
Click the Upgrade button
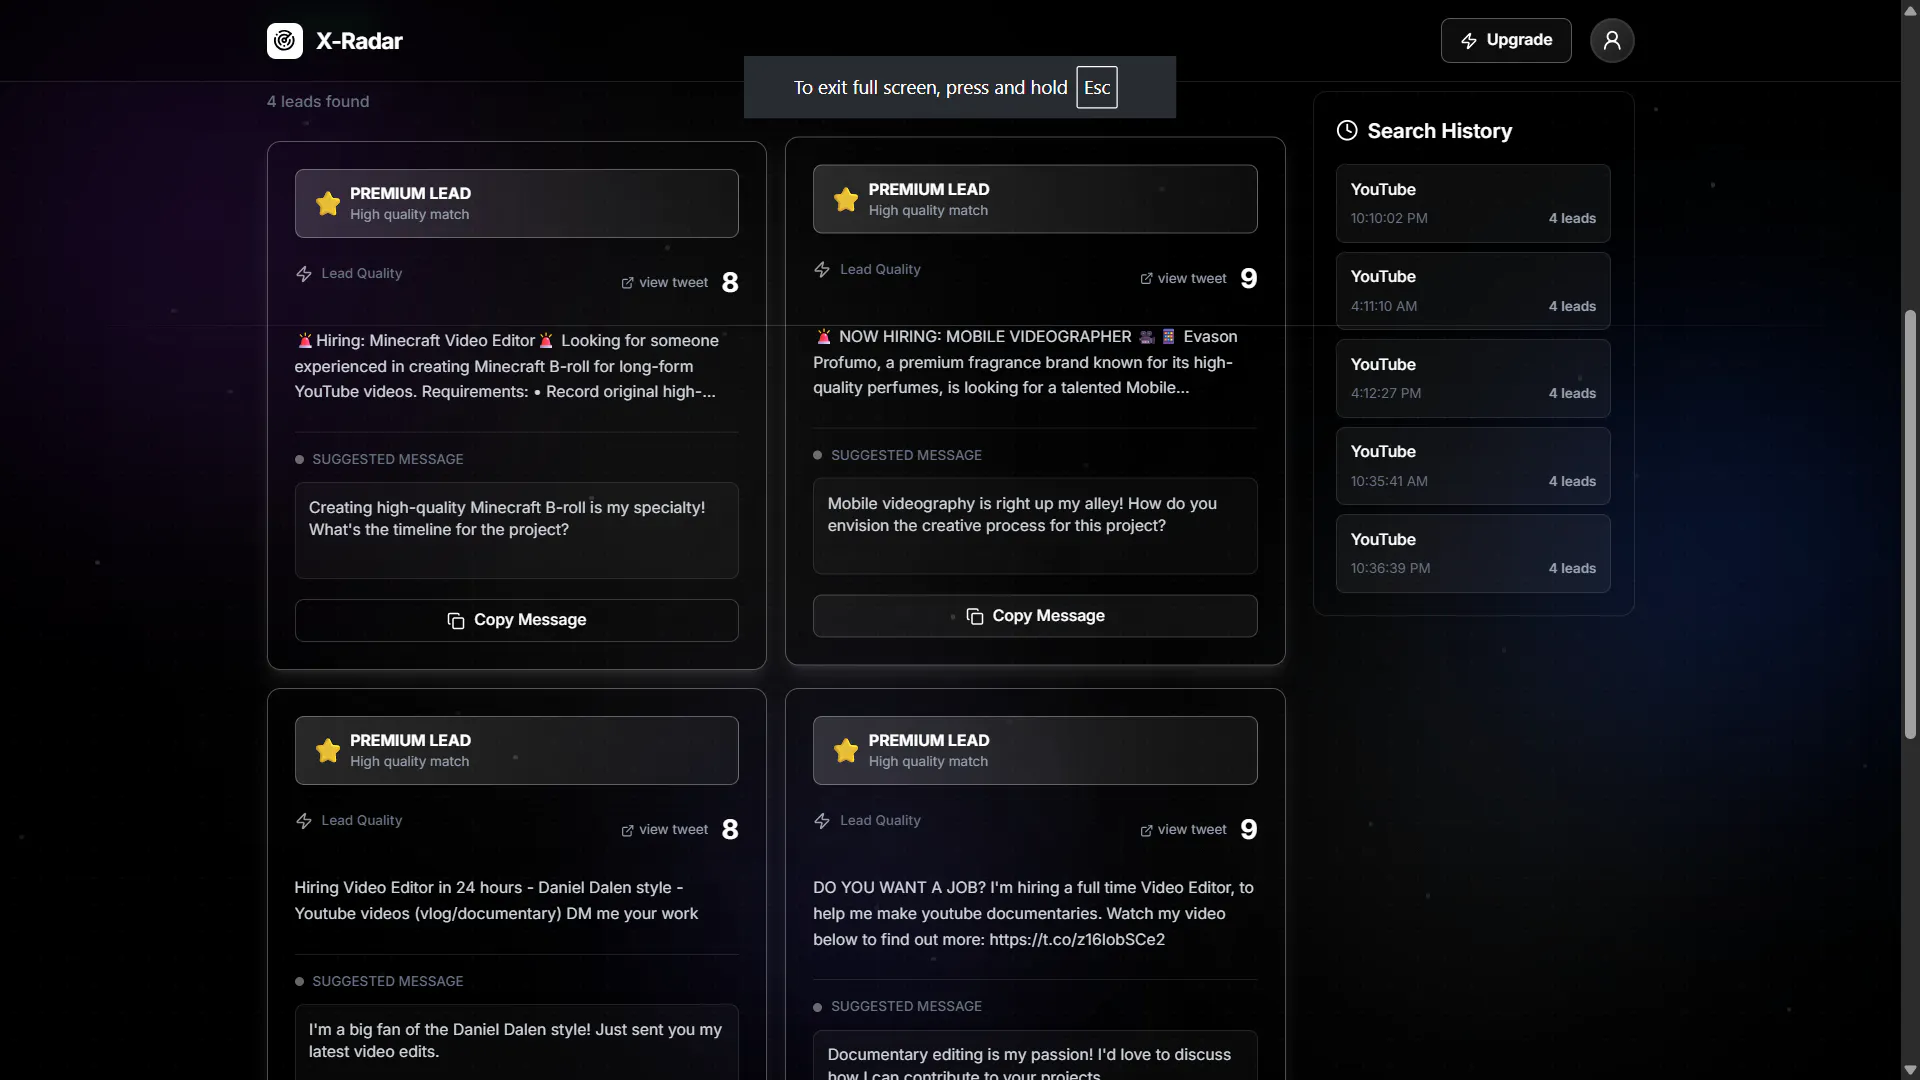coord(1506,41)
